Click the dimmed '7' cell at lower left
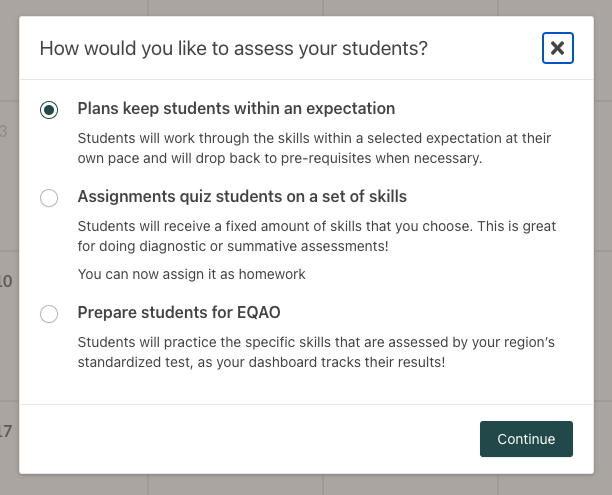 tap(7, 432)
